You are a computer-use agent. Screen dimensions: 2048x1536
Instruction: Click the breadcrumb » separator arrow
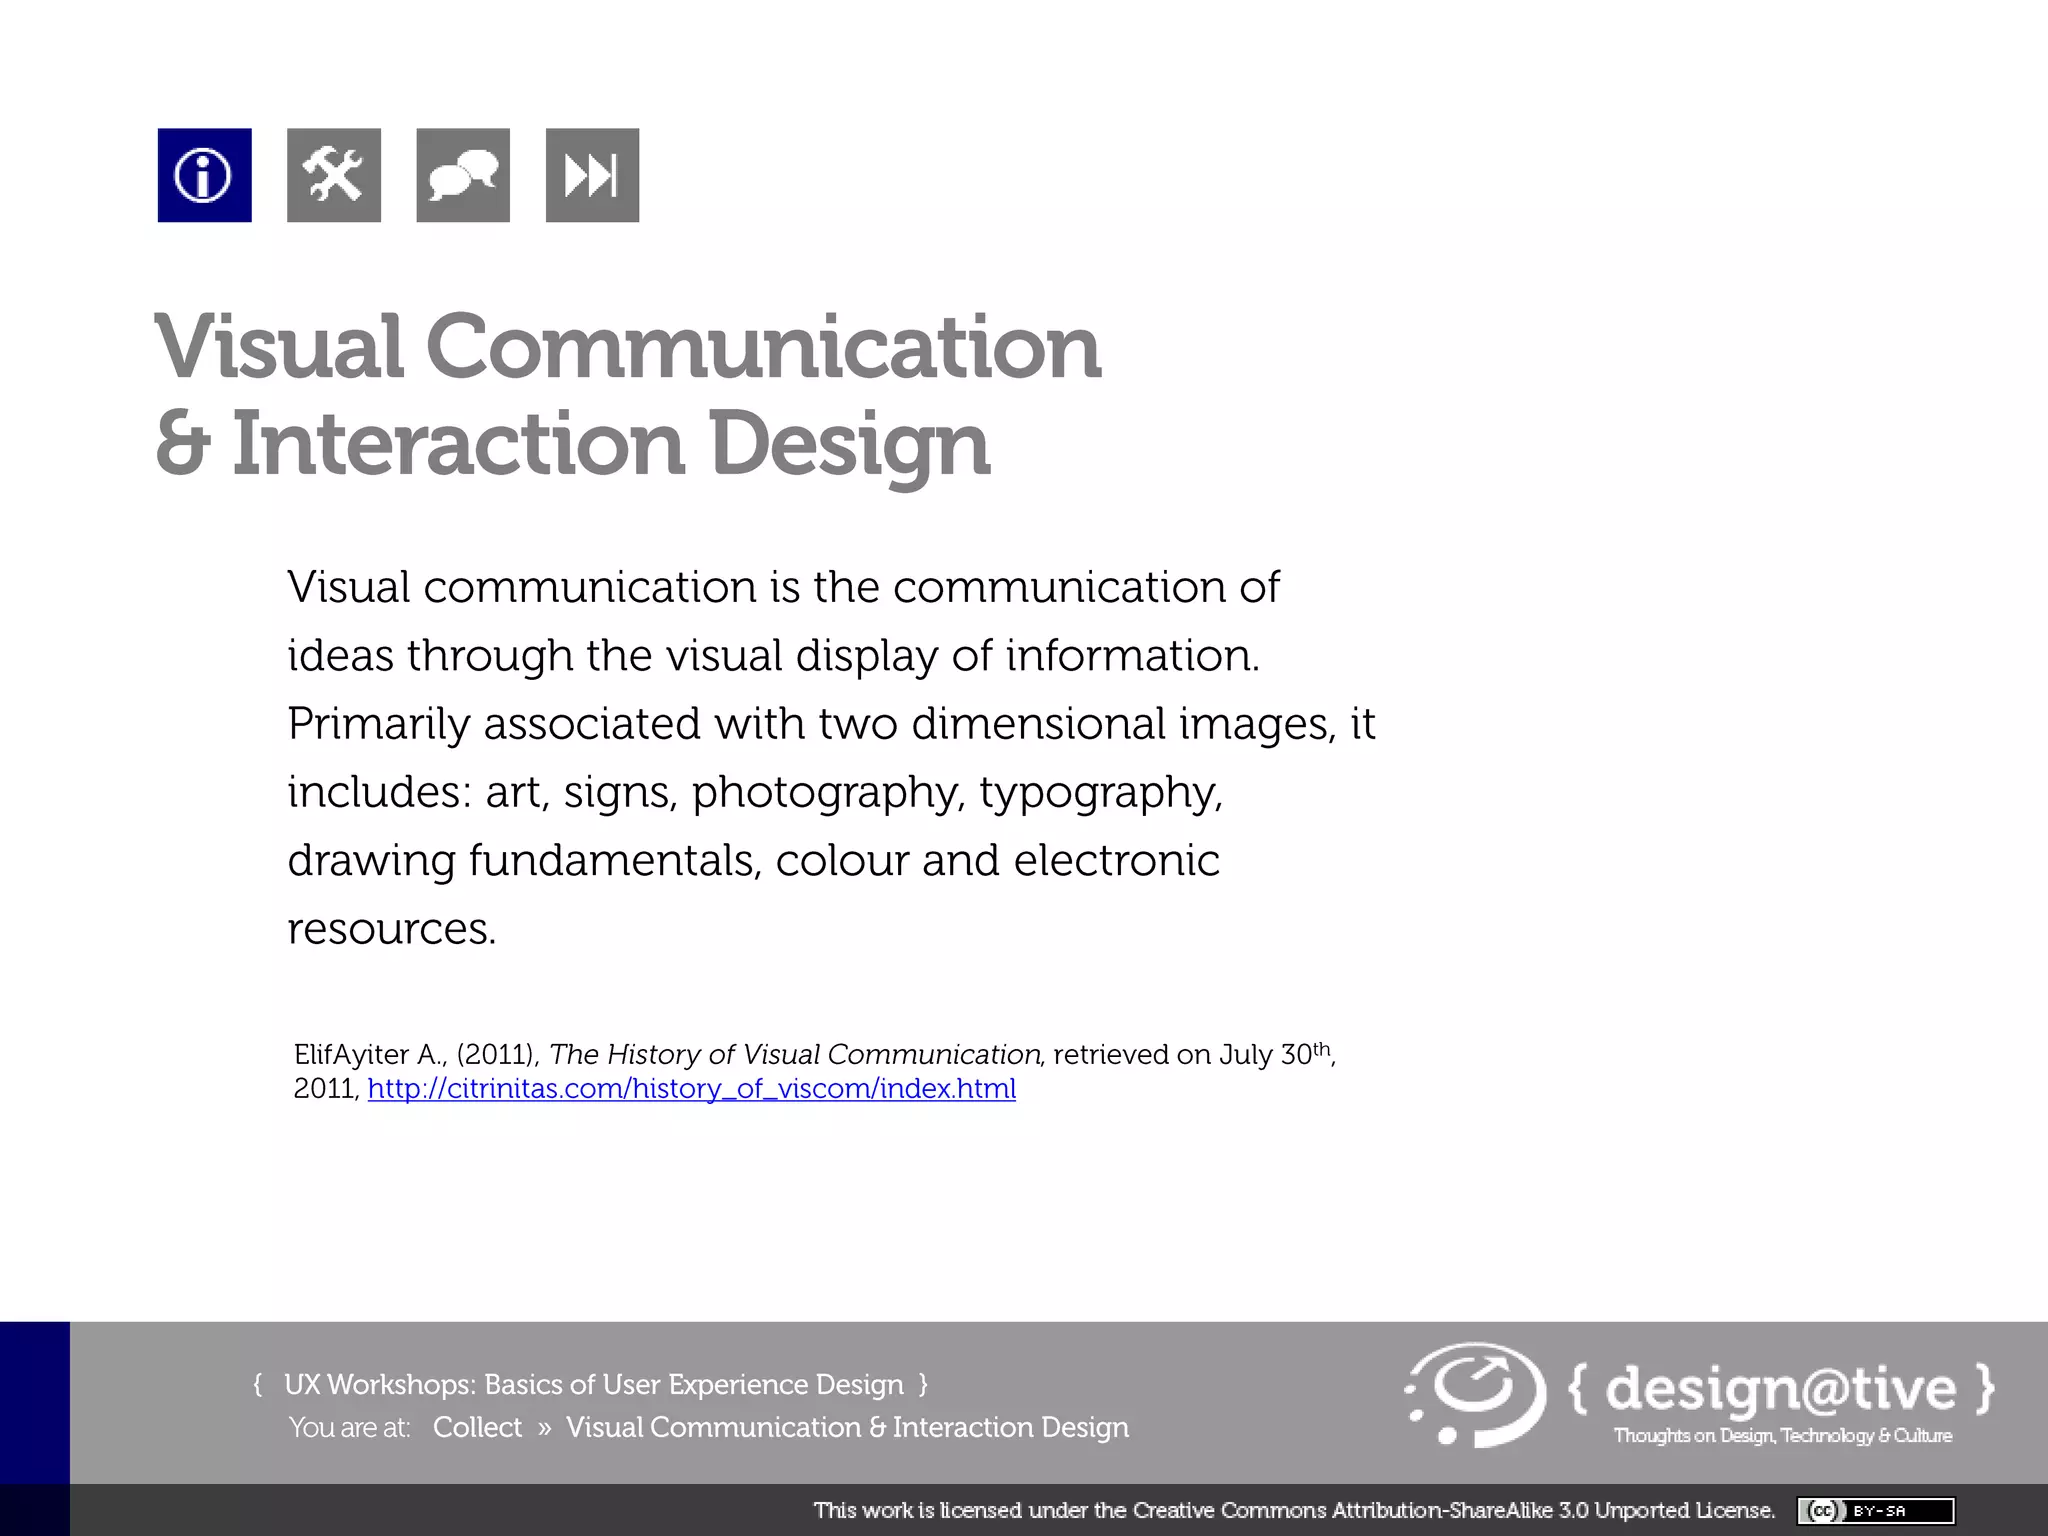[x=544, y=1428]
